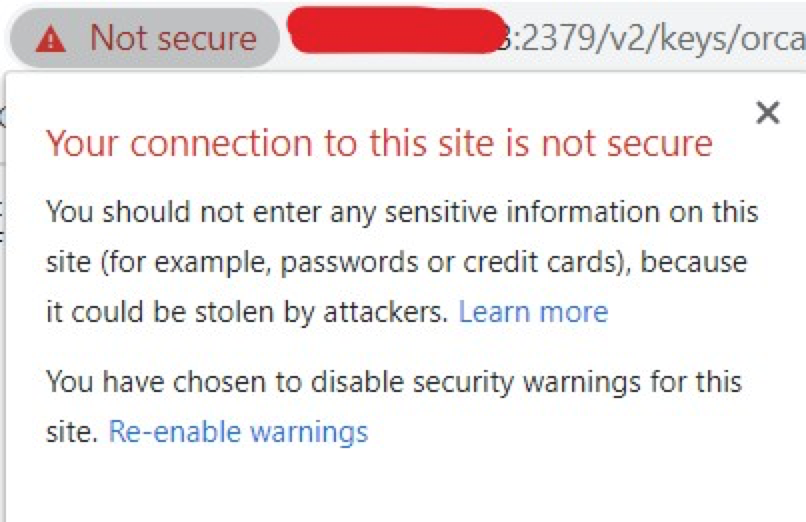The height and width of the screenshot is (522, 806).
Task: Select the red connection not secure heading
Action: tap(379, 143)
